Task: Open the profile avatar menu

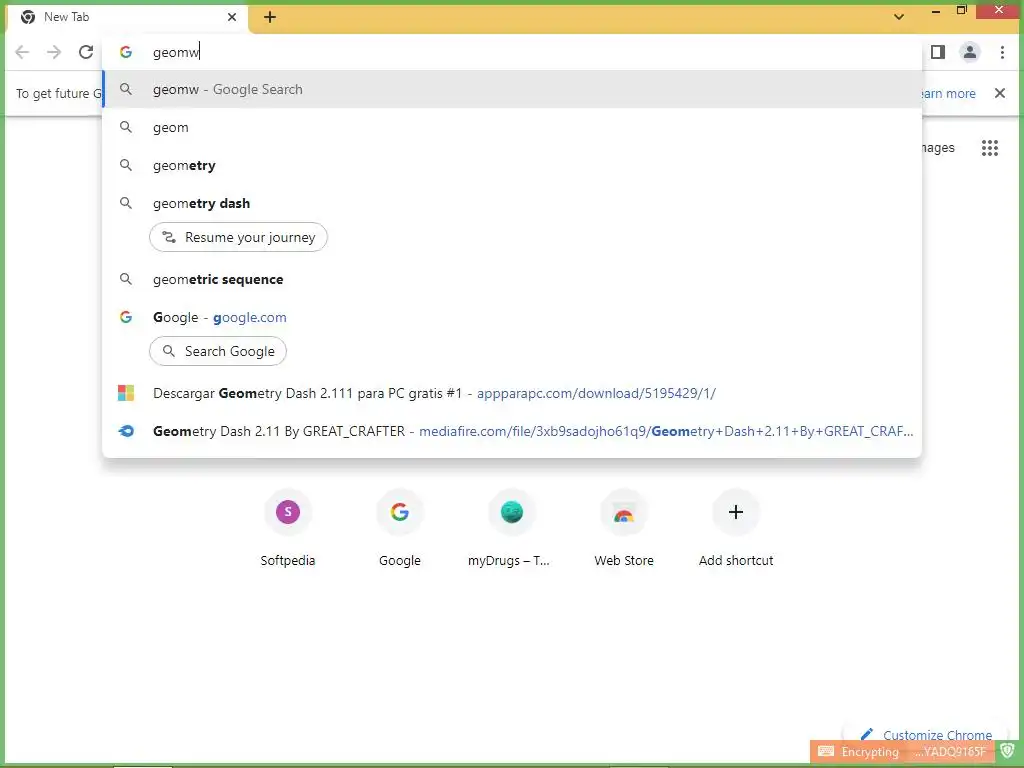Action: (970, 52)
